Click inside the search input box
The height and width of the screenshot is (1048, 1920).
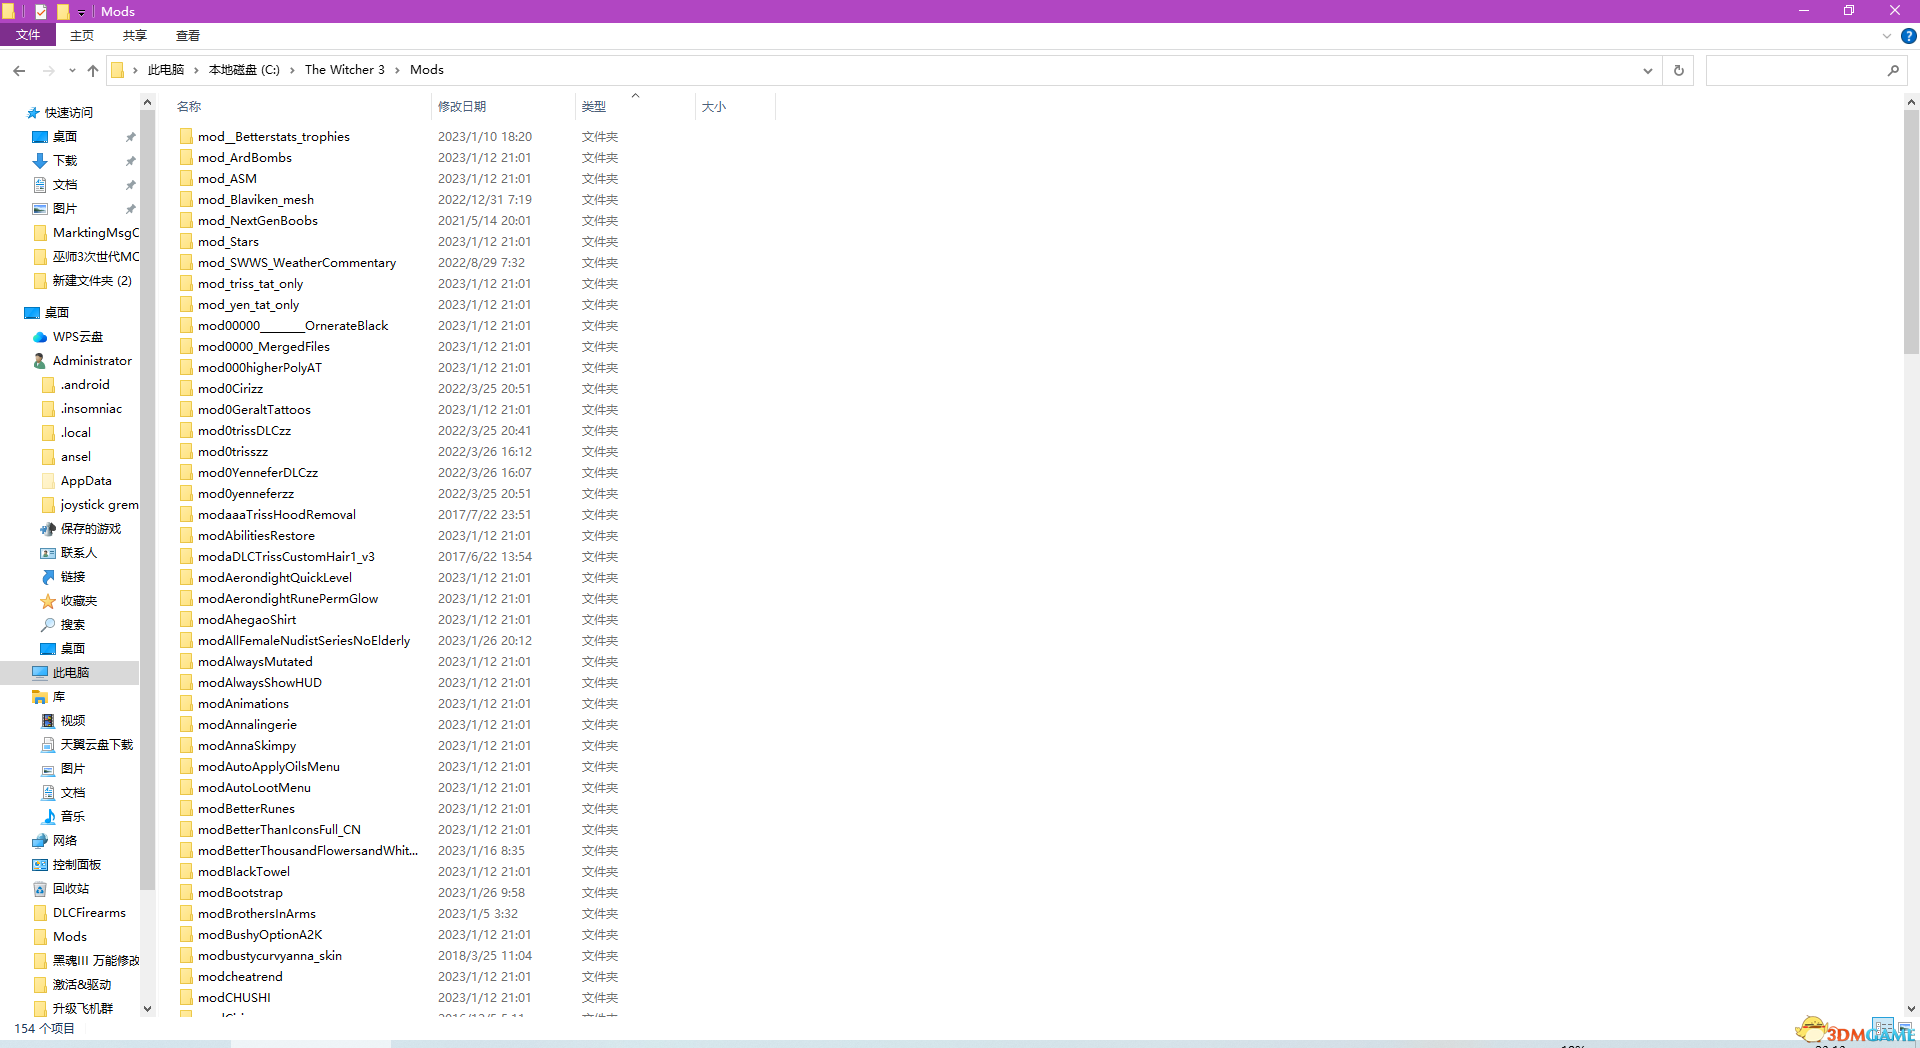[x=1795, y=70]
